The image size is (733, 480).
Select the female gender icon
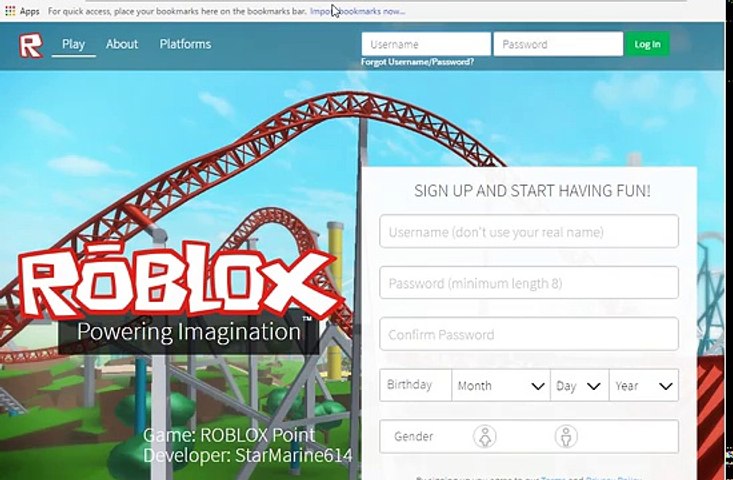(x=484, y=437)
